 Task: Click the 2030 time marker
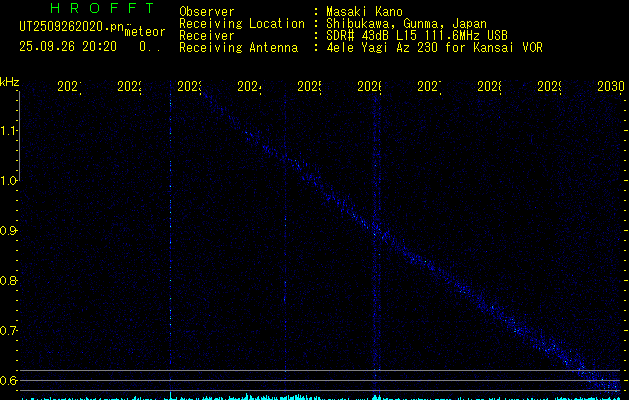point(611,88)
